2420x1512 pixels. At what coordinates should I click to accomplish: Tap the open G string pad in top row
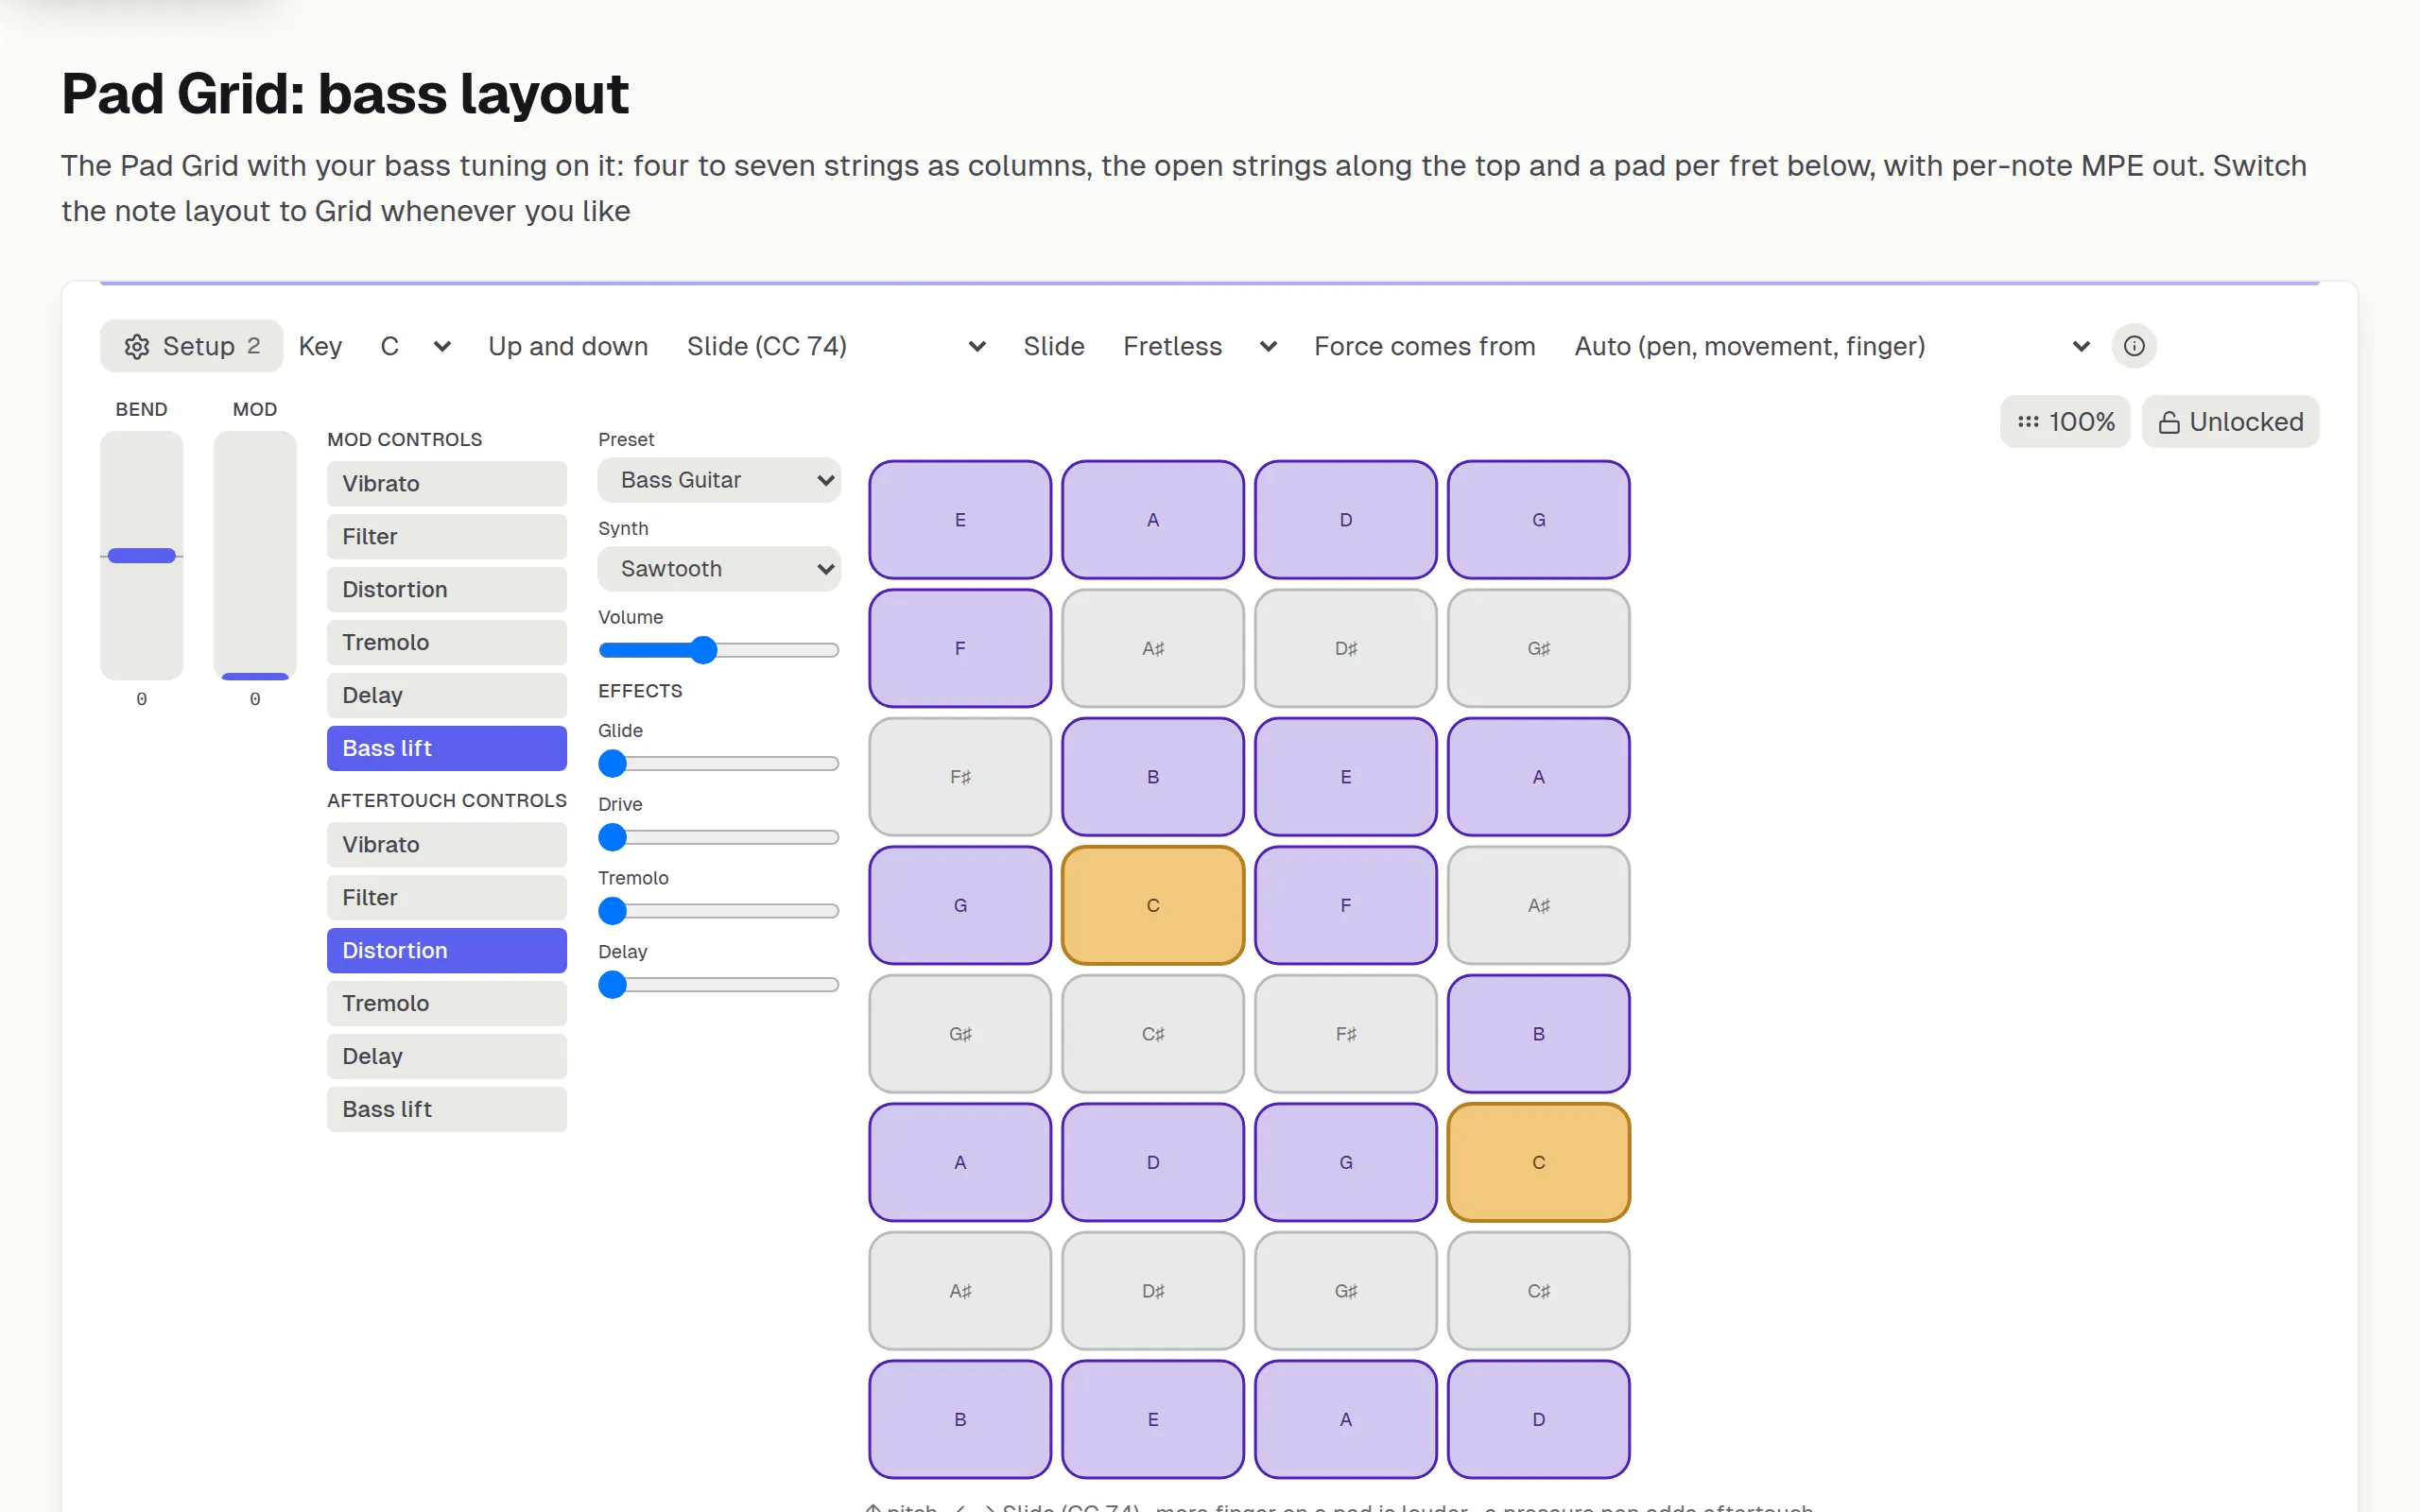[1539, 520]
